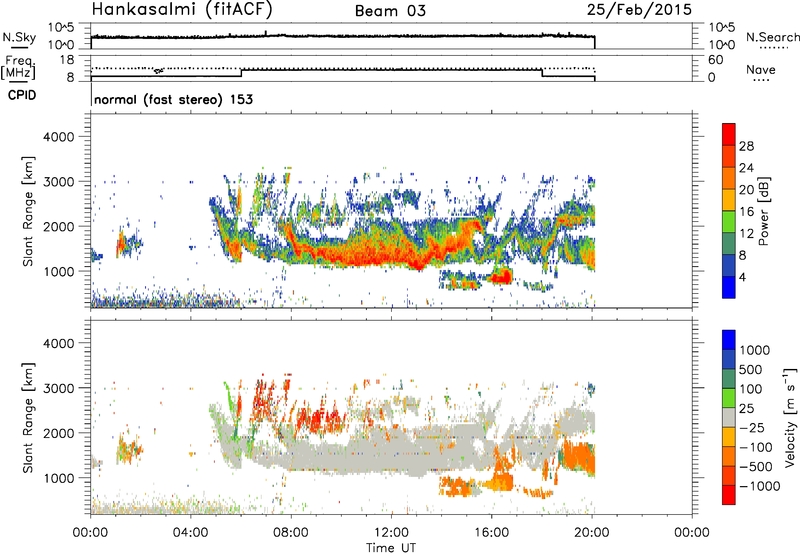Screen dimensions: 800x554
Task: Click the '60' Nave axis tick
Action: pyautogui.click(x=716, y=60)
